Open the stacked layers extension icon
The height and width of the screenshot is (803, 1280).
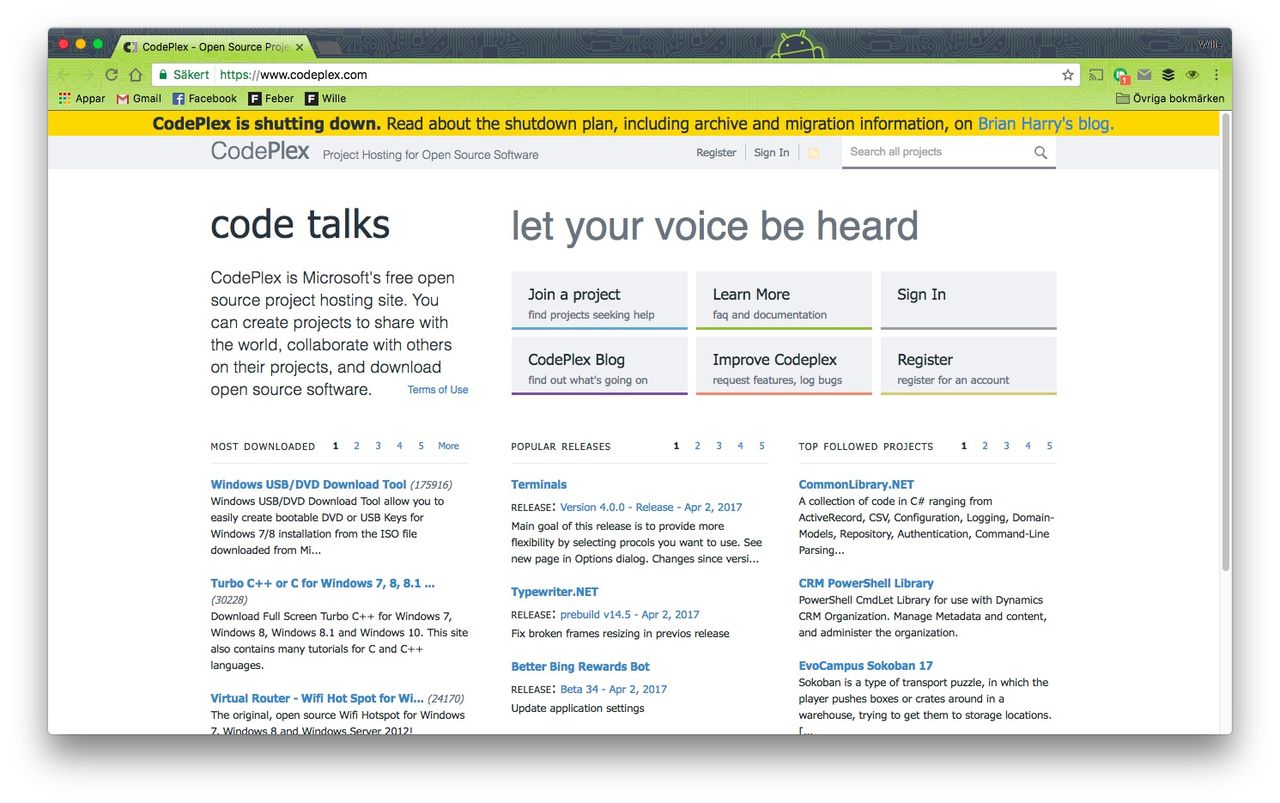pyautogui.click(x=1168, y=75)
